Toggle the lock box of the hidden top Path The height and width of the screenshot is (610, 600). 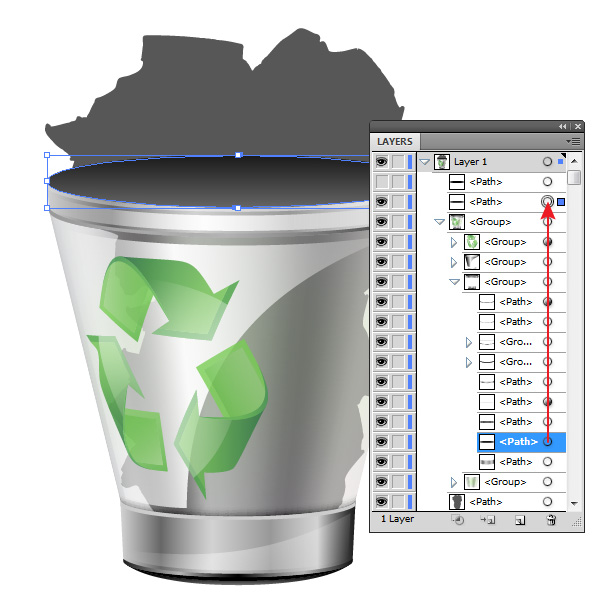point(398,182)
